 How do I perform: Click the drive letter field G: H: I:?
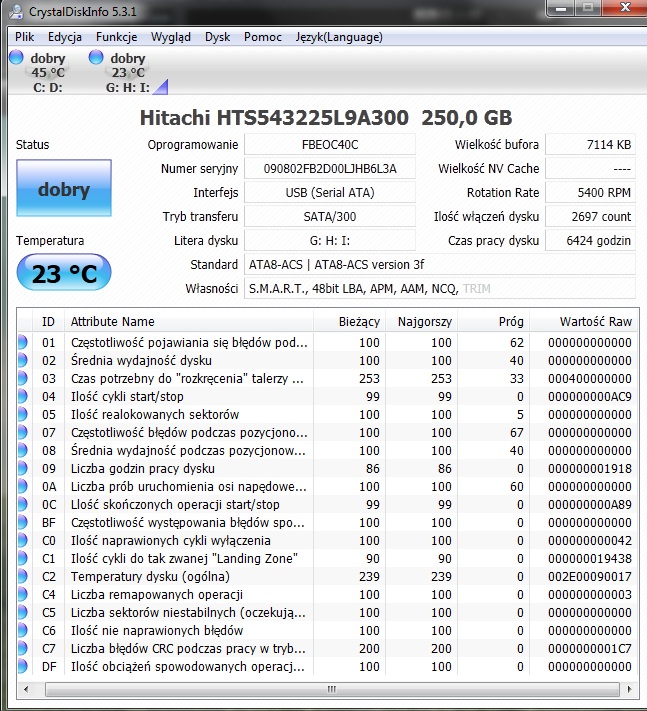click(330, 240)
